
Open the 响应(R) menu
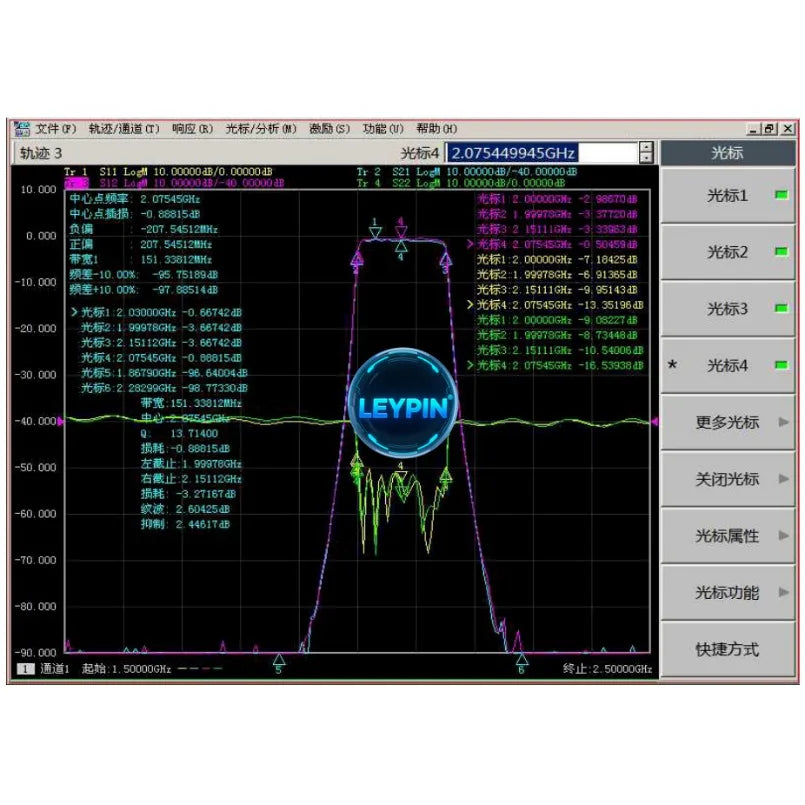click(x=192, y=128)
